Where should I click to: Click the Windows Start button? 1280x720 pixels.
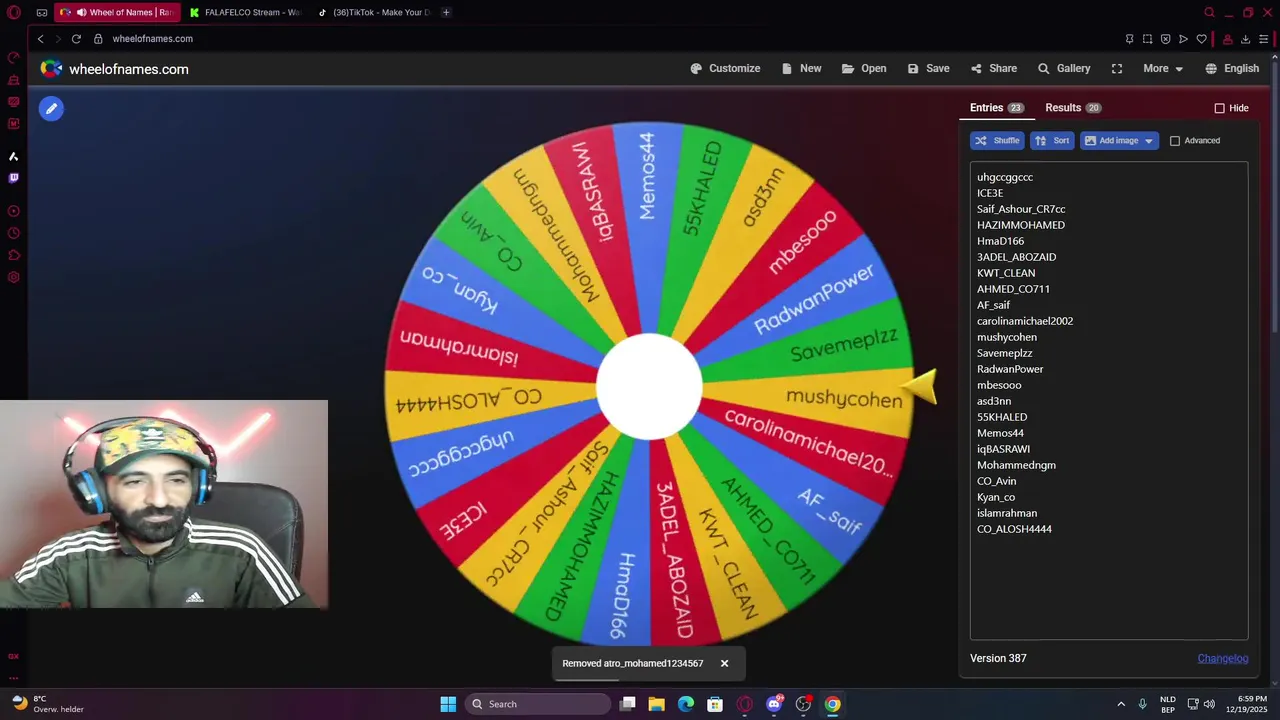(x=448, y=704)
